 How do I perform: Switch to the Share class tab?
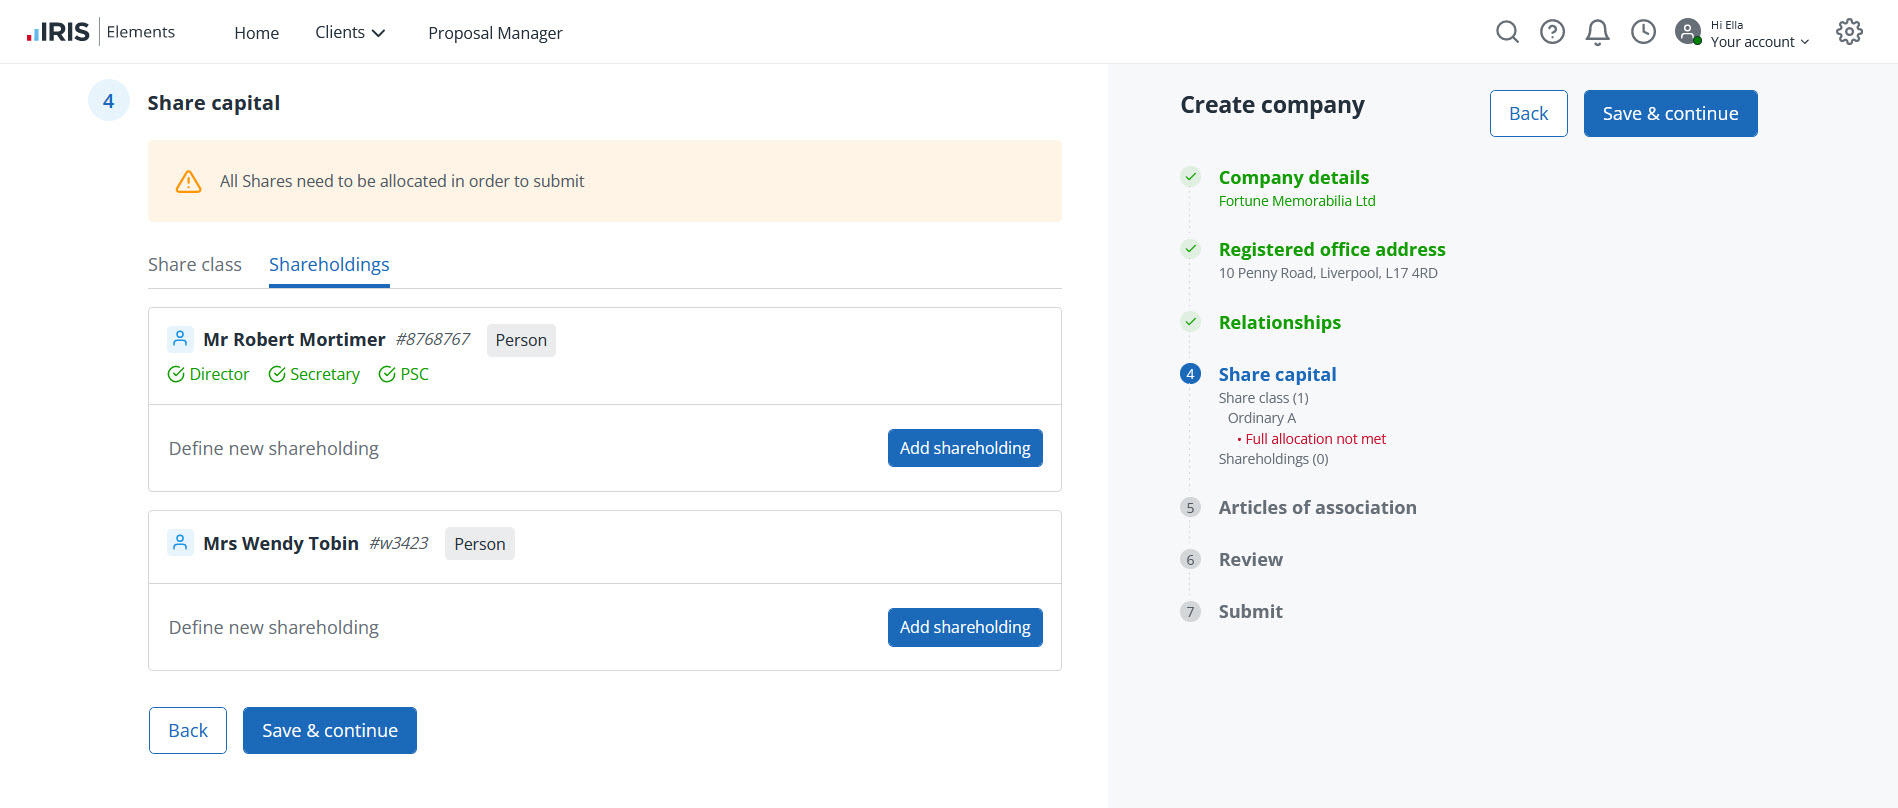195,265
